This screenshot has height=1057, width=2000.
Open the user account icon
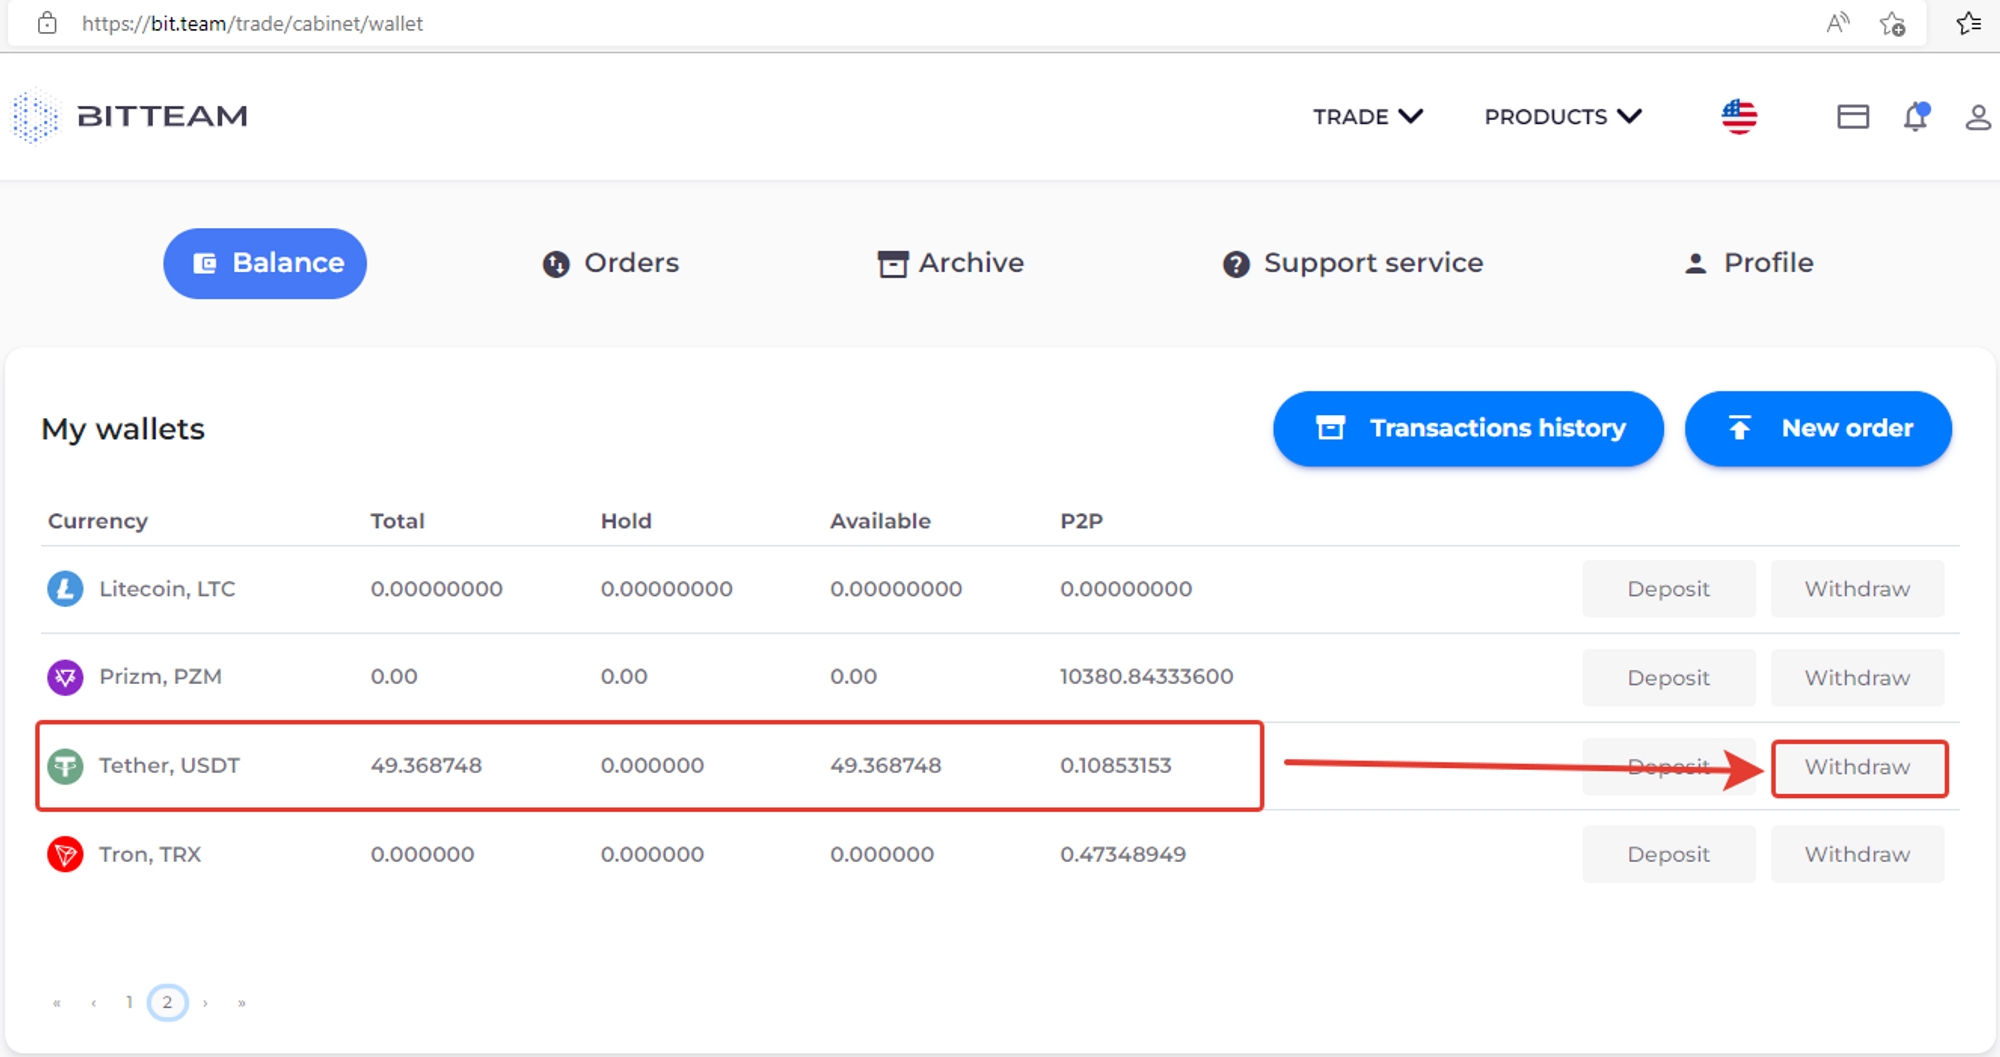(1978, 117)
